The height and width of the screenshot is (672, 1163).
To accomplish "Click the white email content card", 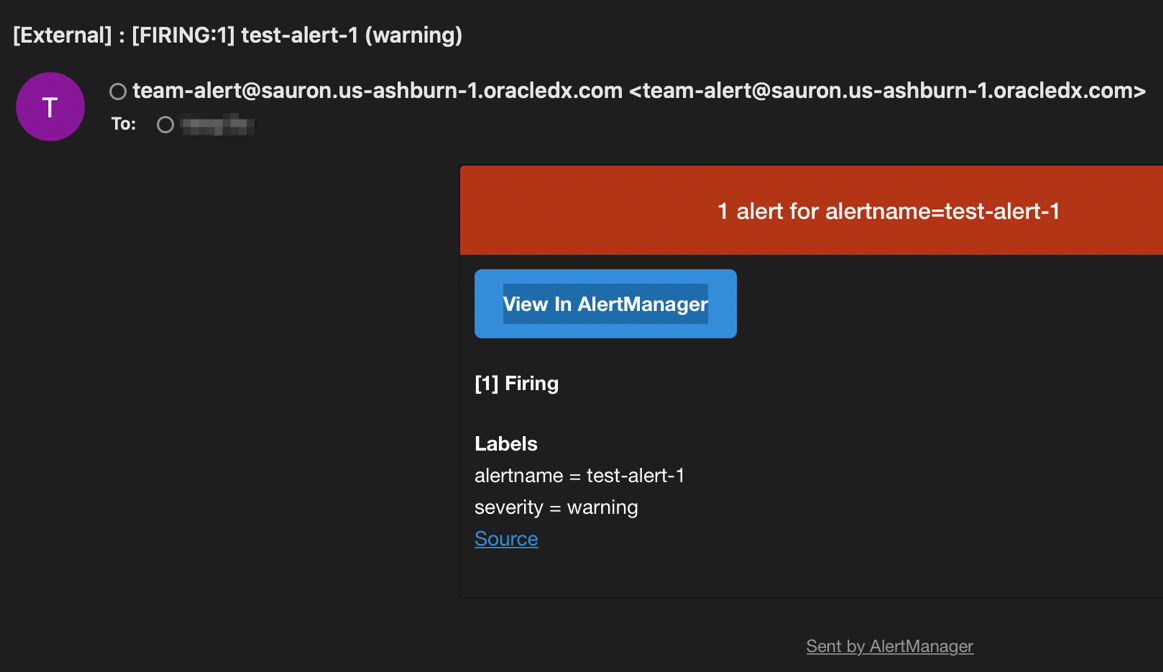I will pos(810,420).
